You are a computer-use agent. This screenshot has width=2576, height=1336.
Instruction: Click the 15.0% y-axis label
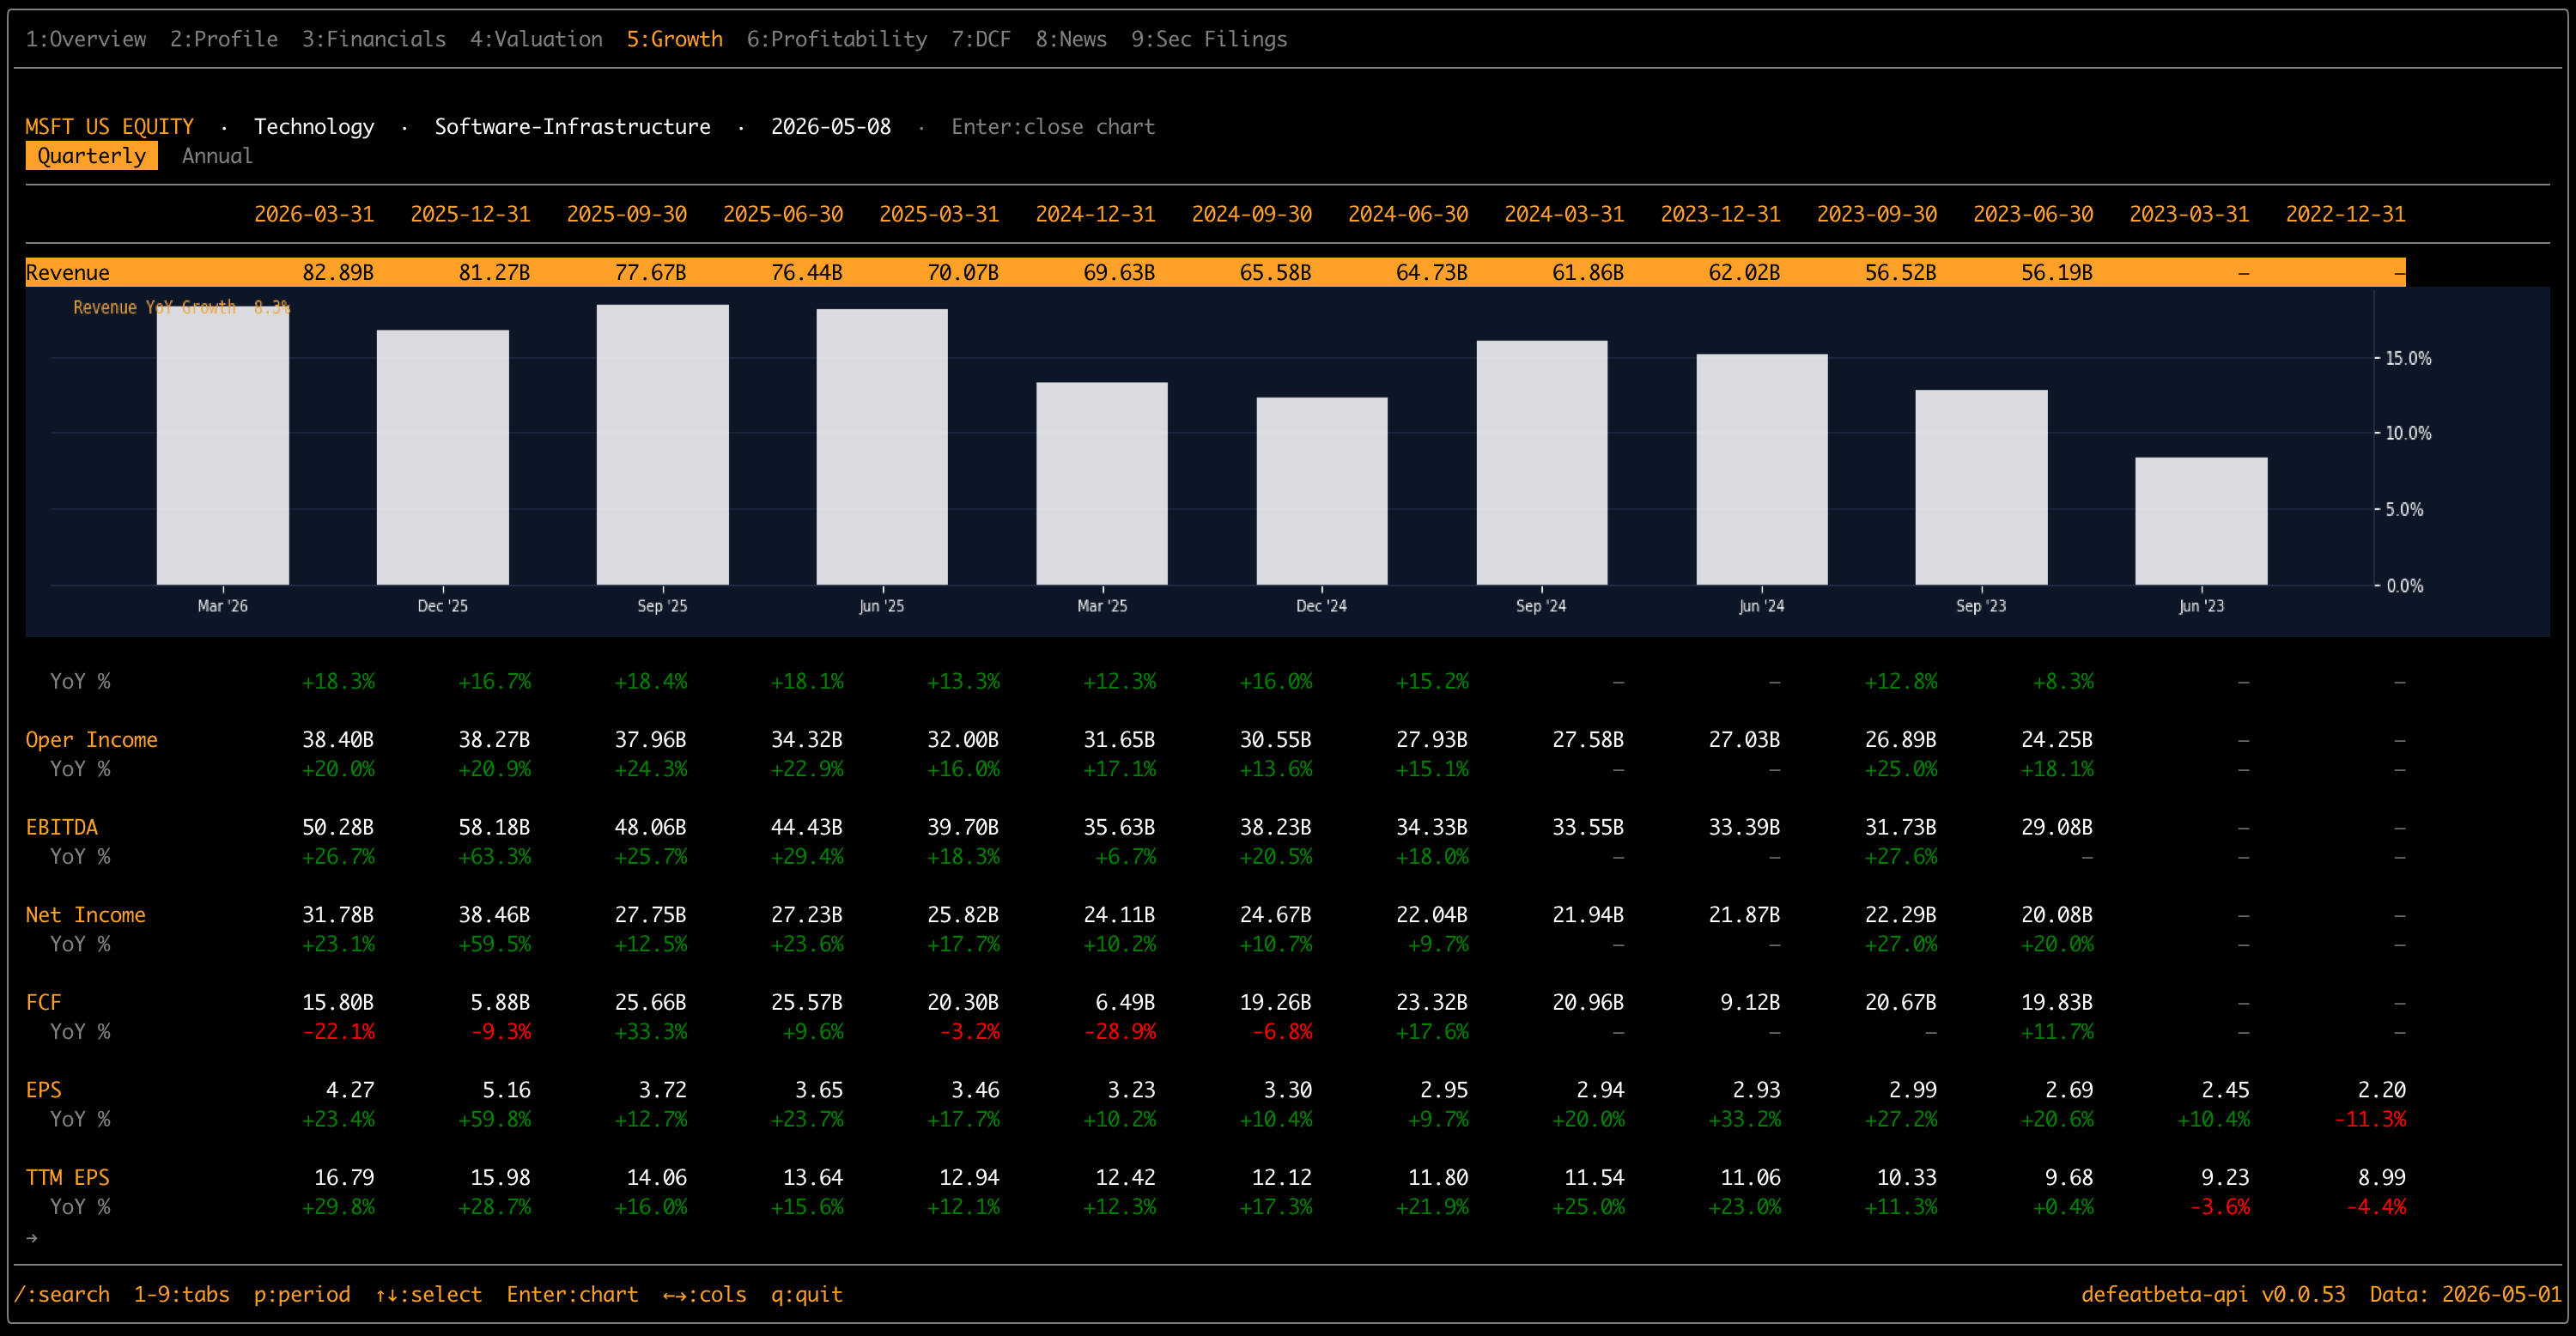2409,358
